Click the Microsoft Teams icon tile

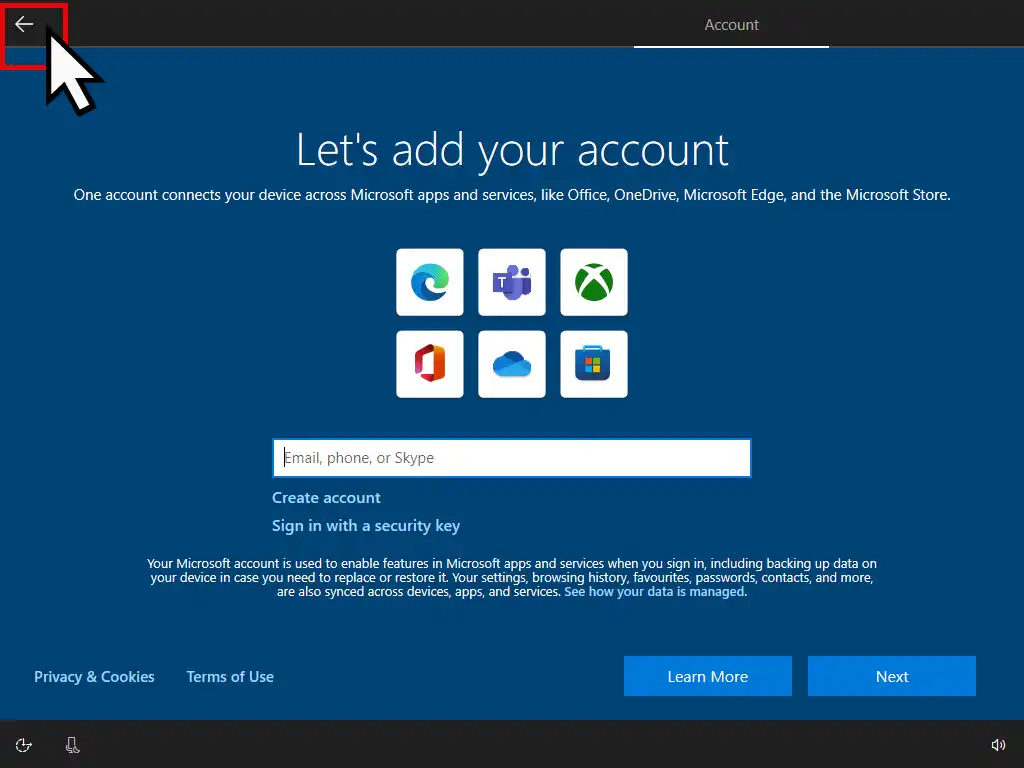pos(512,282)
